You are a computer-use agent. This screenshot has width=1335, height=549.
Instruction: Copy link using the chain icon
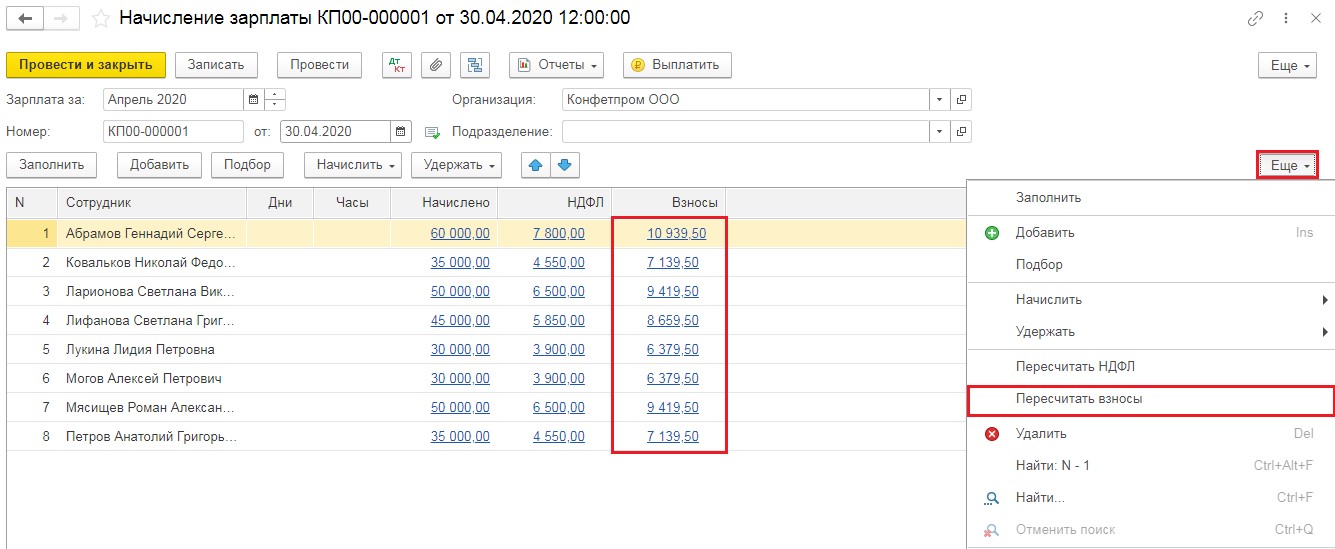point(1255,19)
